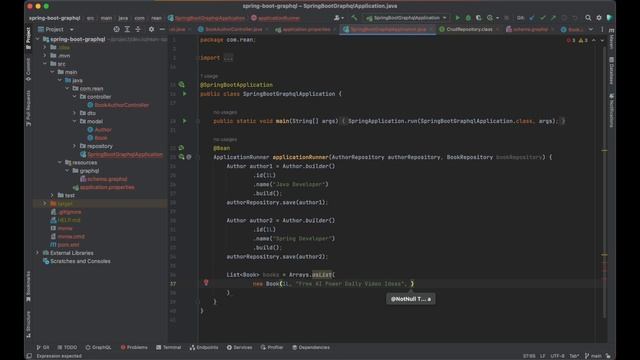Bean gutter icon beside @Bean annotation

coord(181,148)
